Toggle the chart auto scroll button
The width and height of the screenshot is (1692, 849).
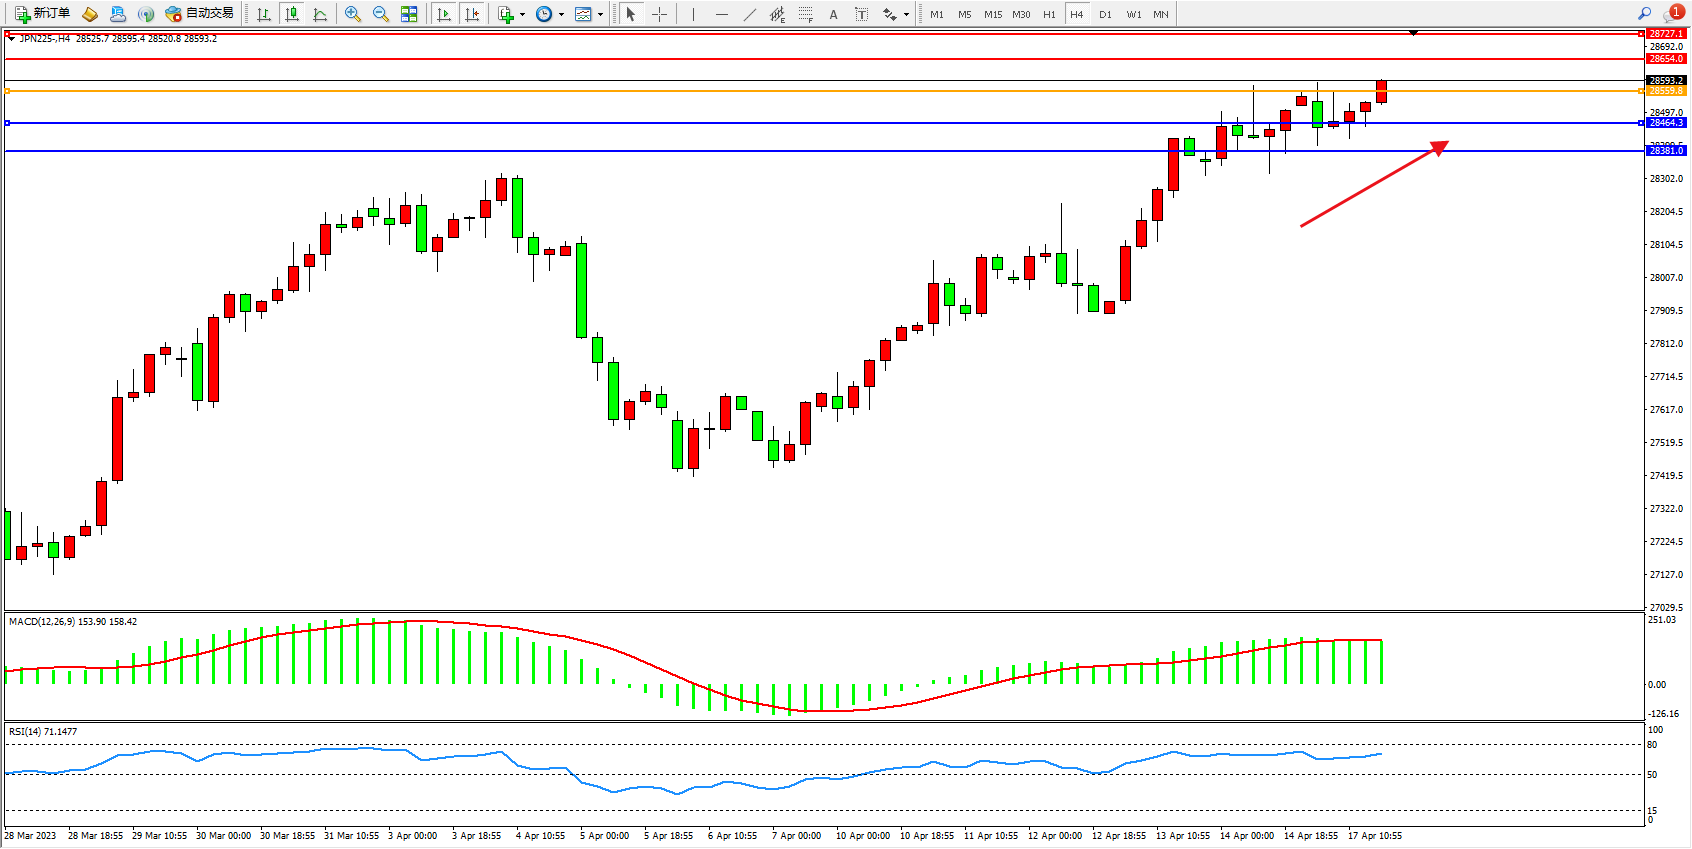(x=444, y=14)
